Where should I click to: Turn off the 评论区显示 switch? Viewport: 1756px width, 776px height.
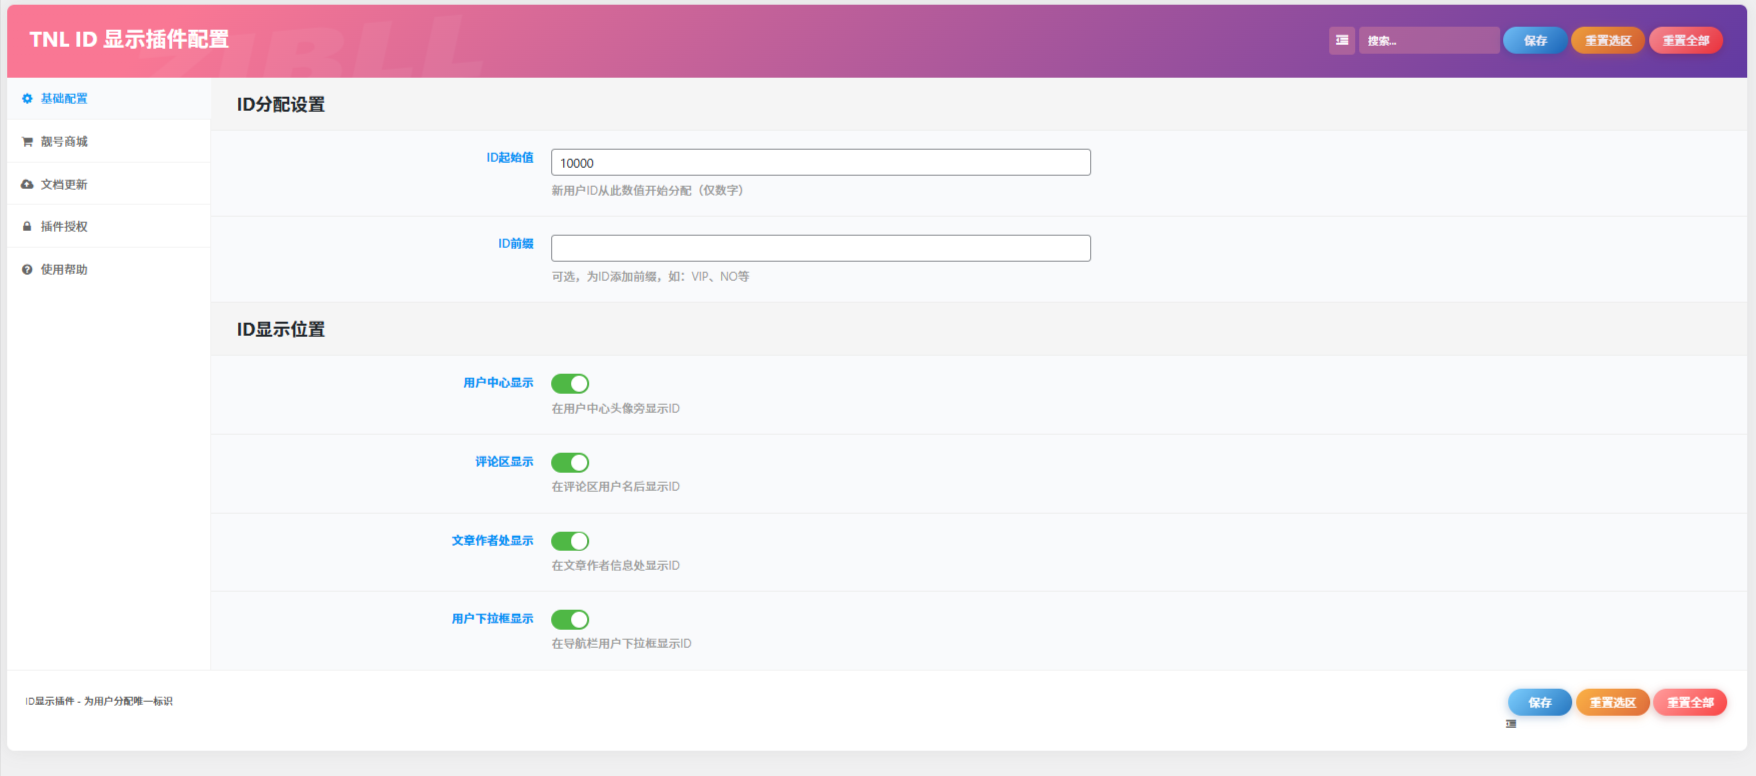coord(570,463)
